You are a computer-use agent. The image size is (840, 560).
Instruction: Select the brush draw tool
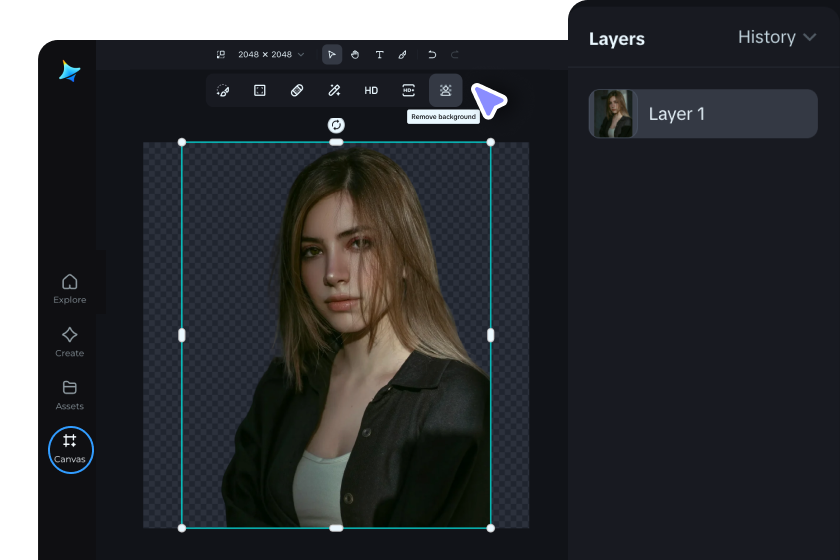pyautogui.click(x=402, y=54)
